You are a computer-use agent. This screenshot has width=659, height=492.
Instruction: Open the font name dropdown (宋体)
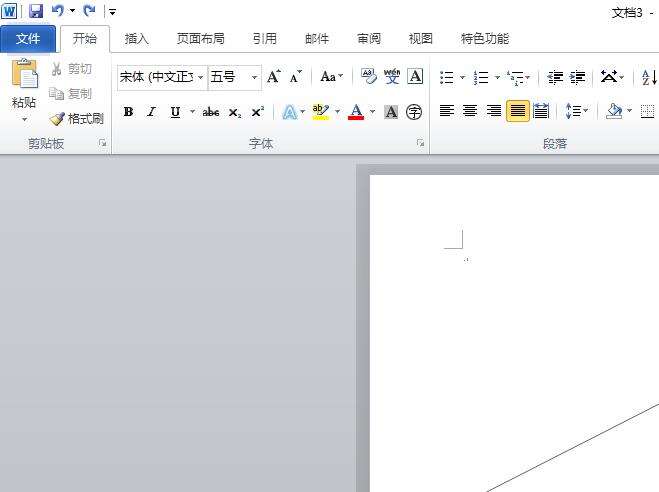click(x=201, y=77)
